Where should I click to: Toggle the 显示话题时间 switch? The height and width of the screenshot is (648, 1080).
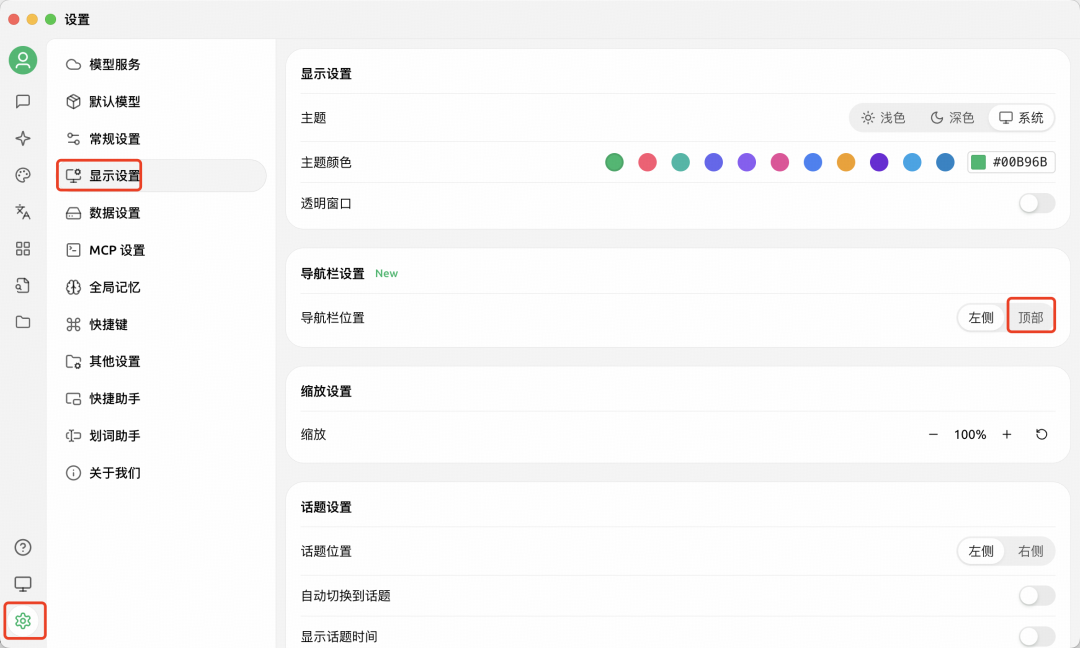coord(1037,636)
